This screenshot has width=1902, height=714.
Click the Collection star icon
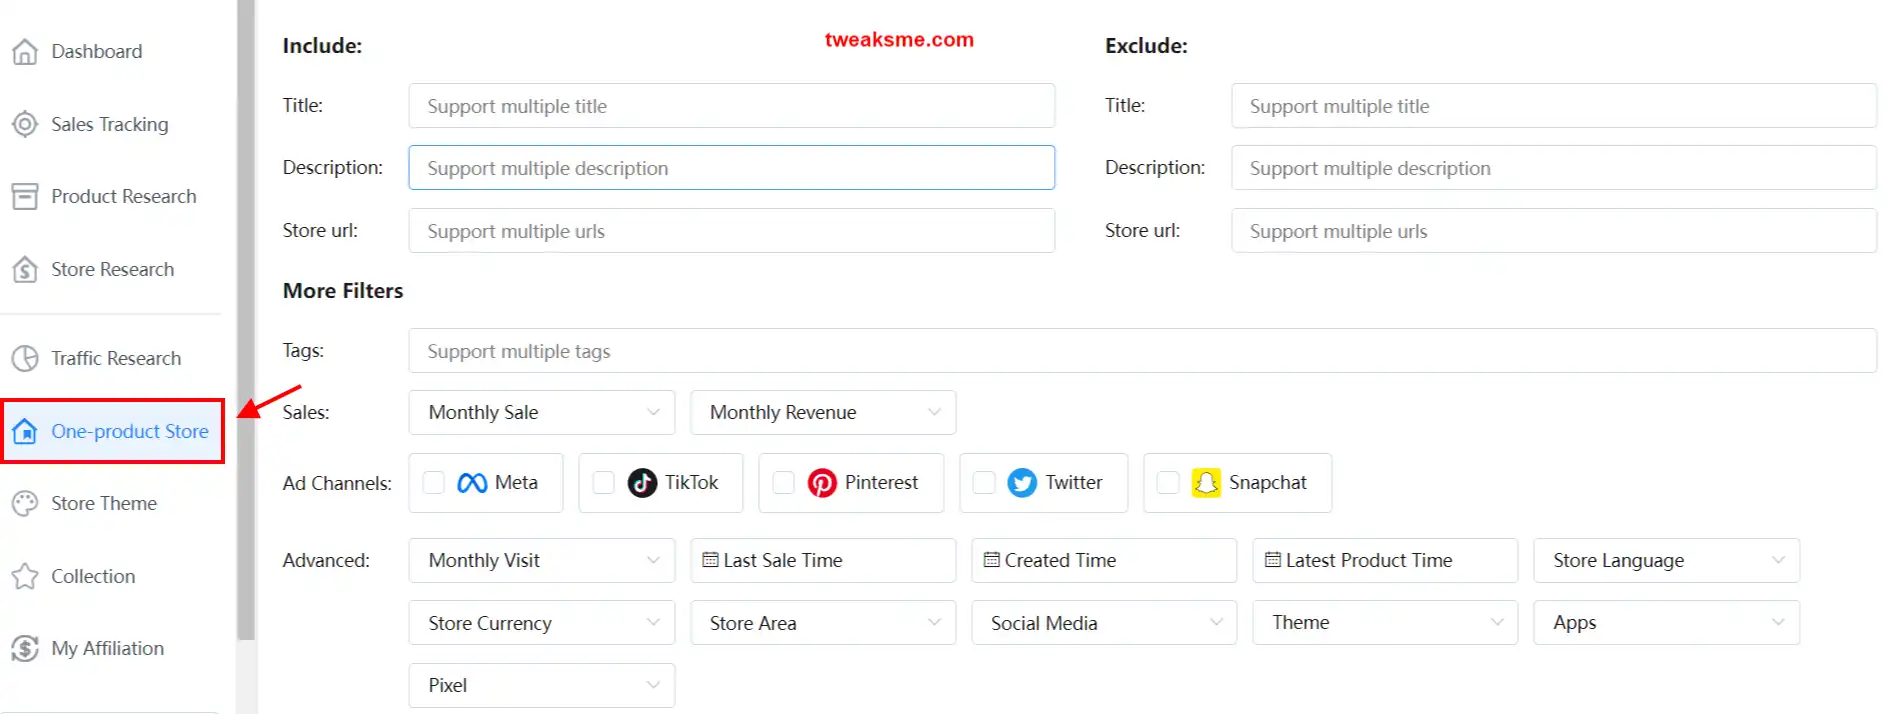(25, 576)
